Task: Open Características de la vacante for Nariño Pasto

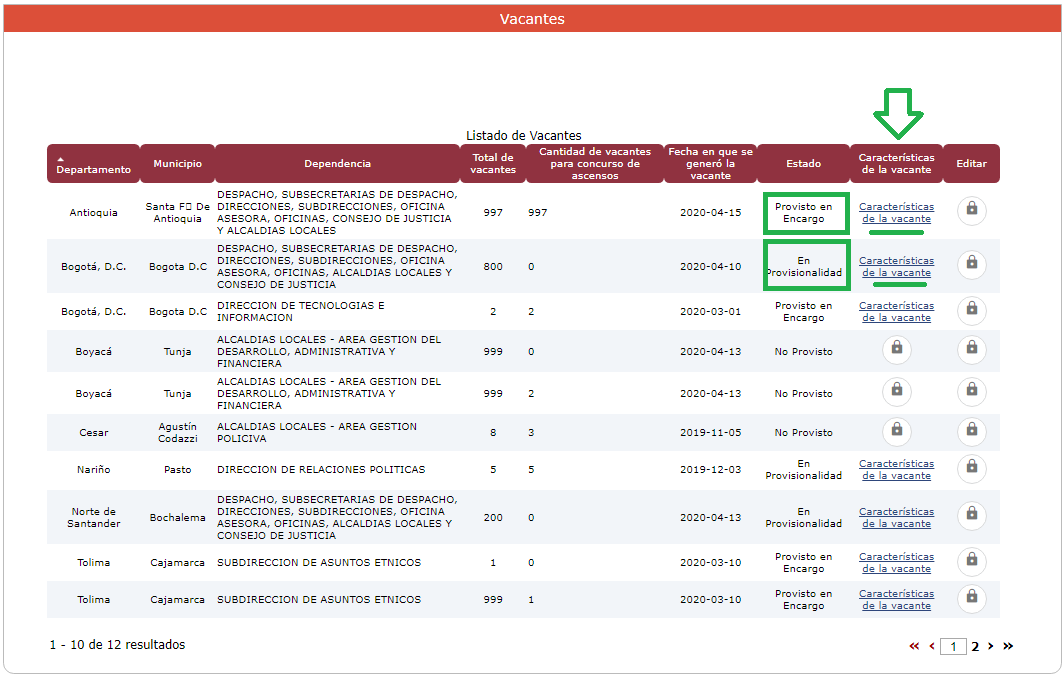Action: [896, 469]
